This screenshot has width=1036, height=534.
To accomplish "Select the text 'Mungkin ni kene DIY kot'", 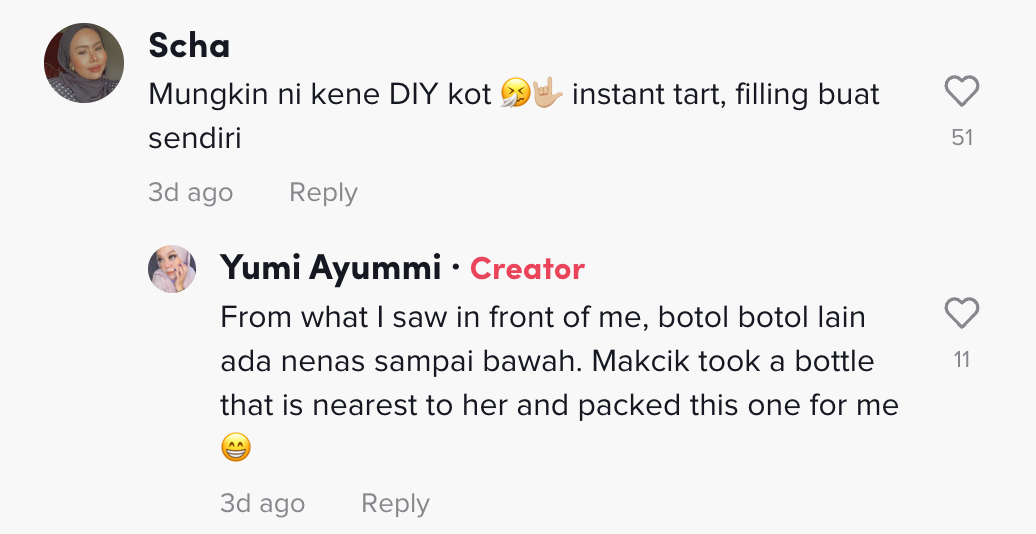I will pos(320,95).
